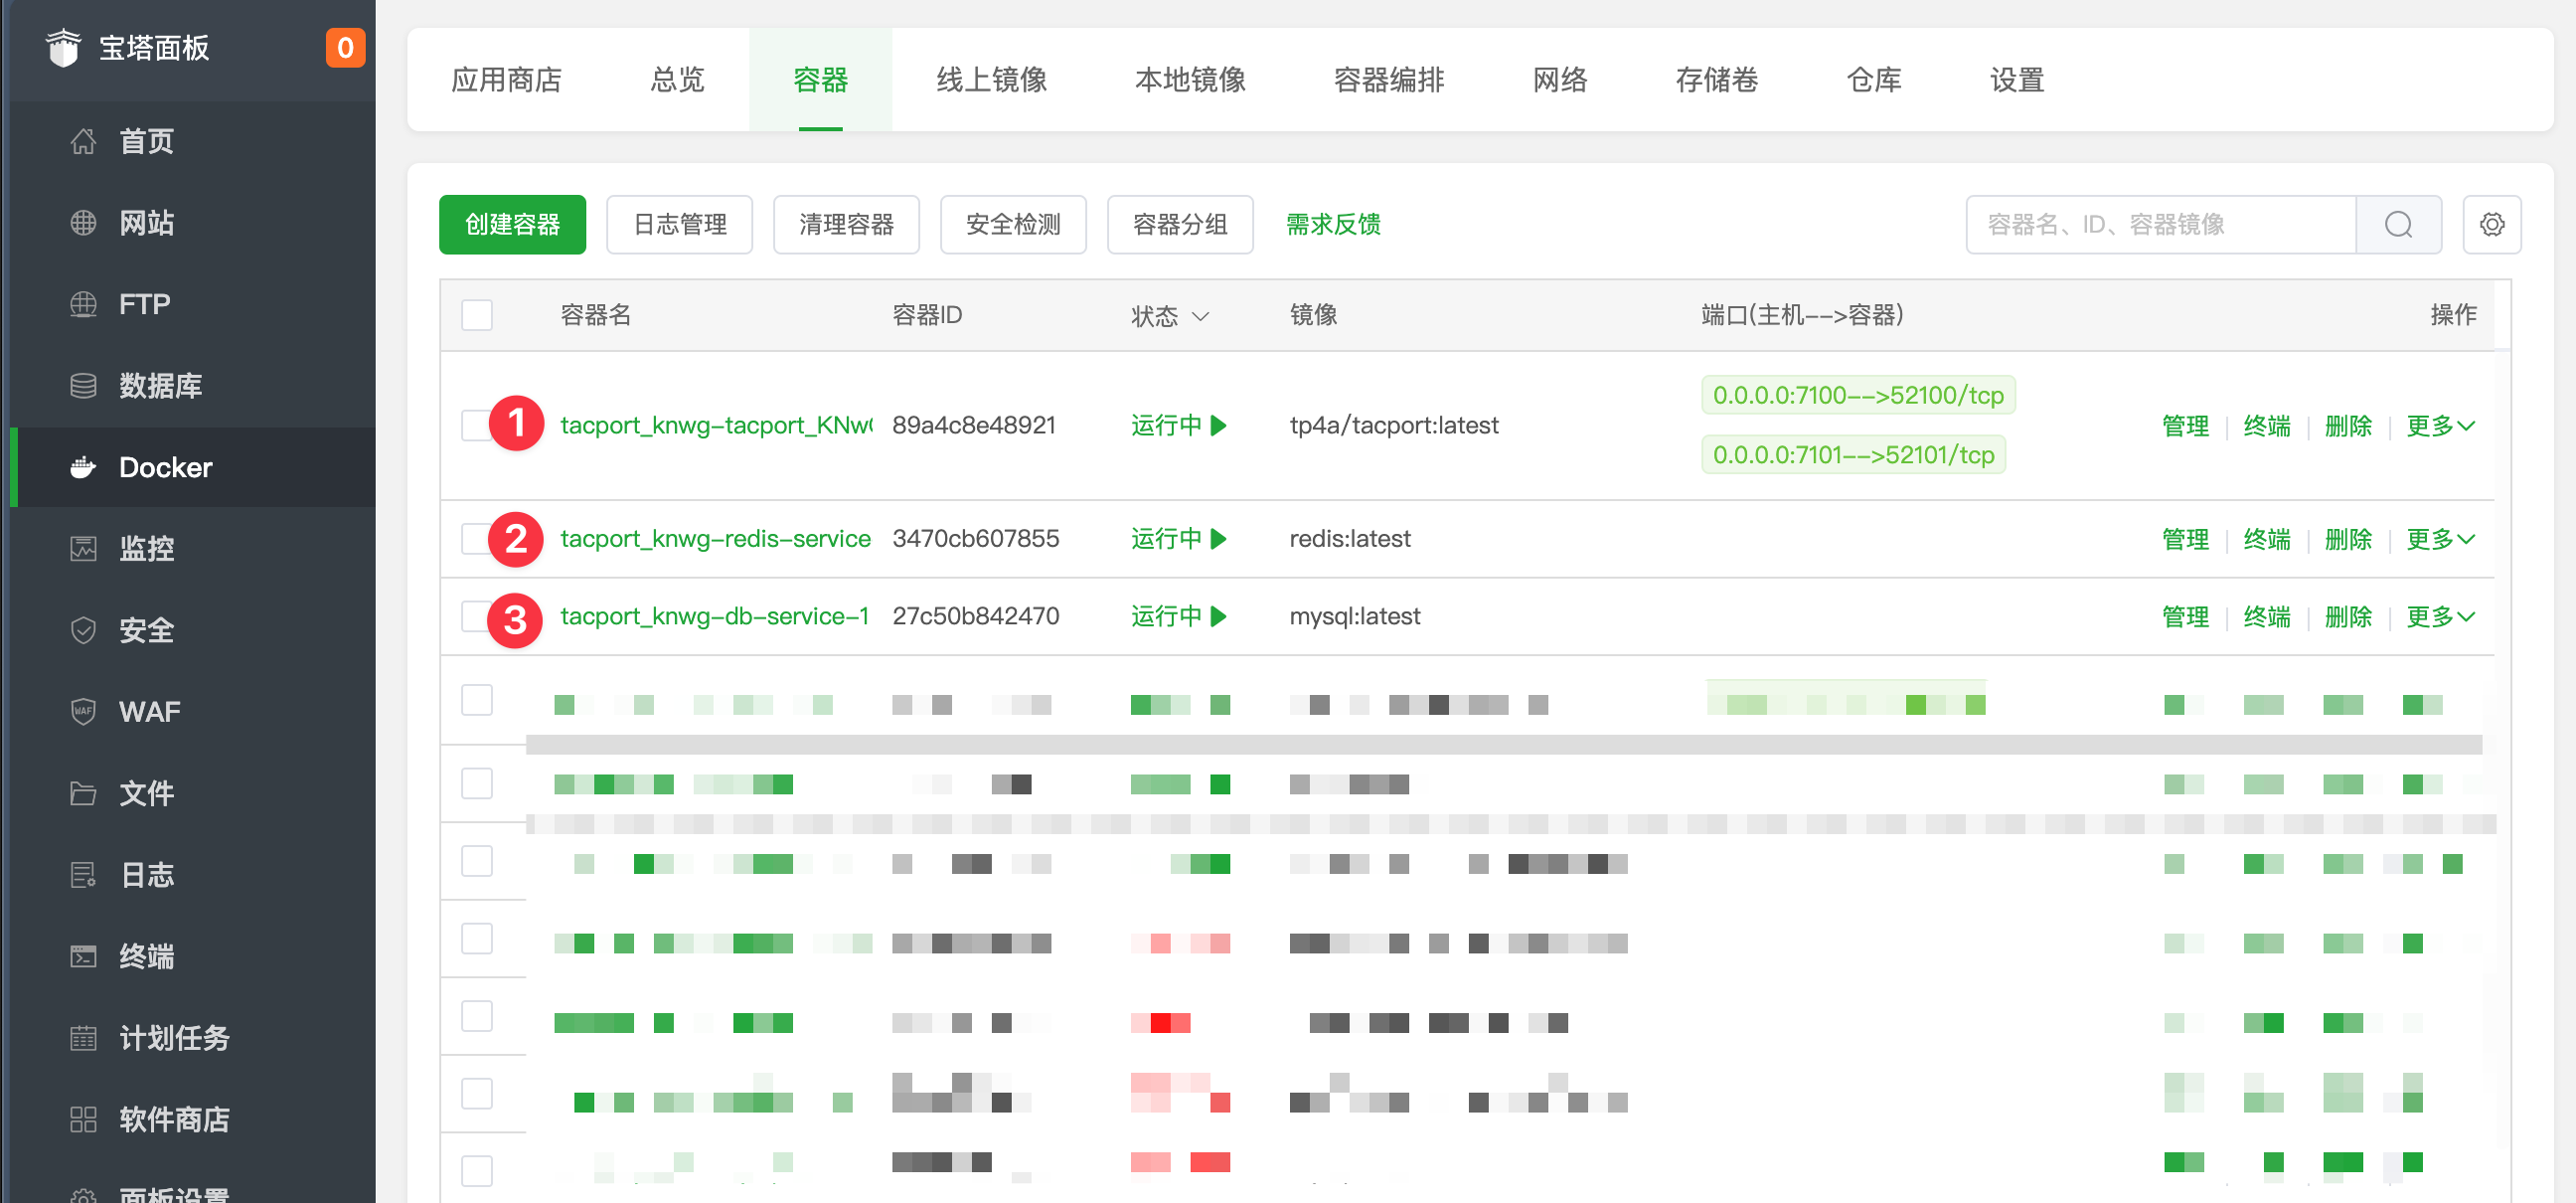Click the 需求反馈 link
This screenshot has height=1203, width=2576.
[1333, 225]
